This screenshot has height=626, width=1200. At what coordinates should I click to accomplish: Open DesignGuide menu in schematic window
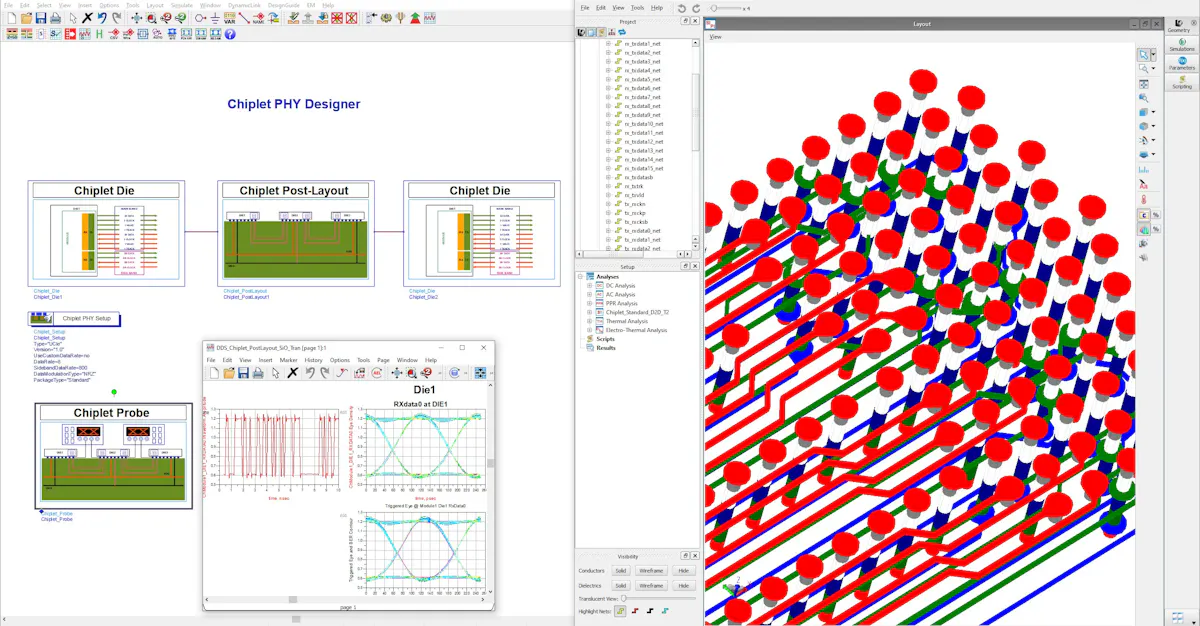(x=283, y=5)
